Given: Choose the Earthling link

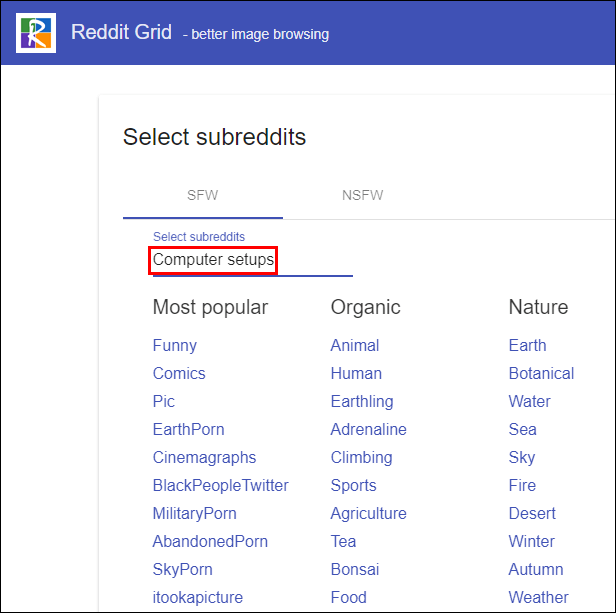Looking at the screenshot, I should click(362, 402).
